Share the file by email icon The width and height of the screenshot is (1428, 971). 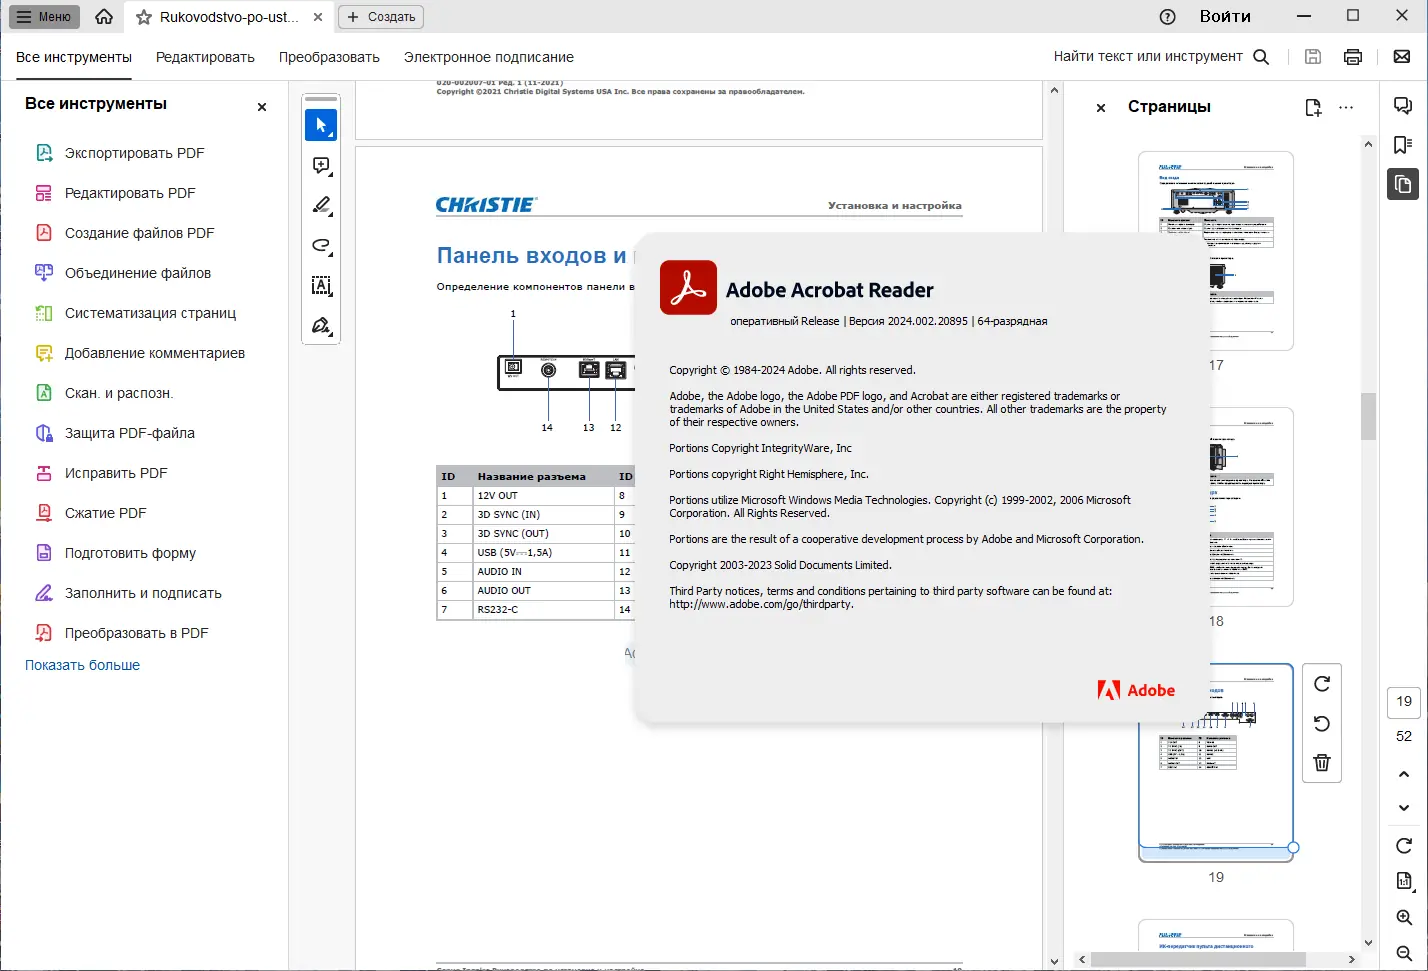point(1402,57)
